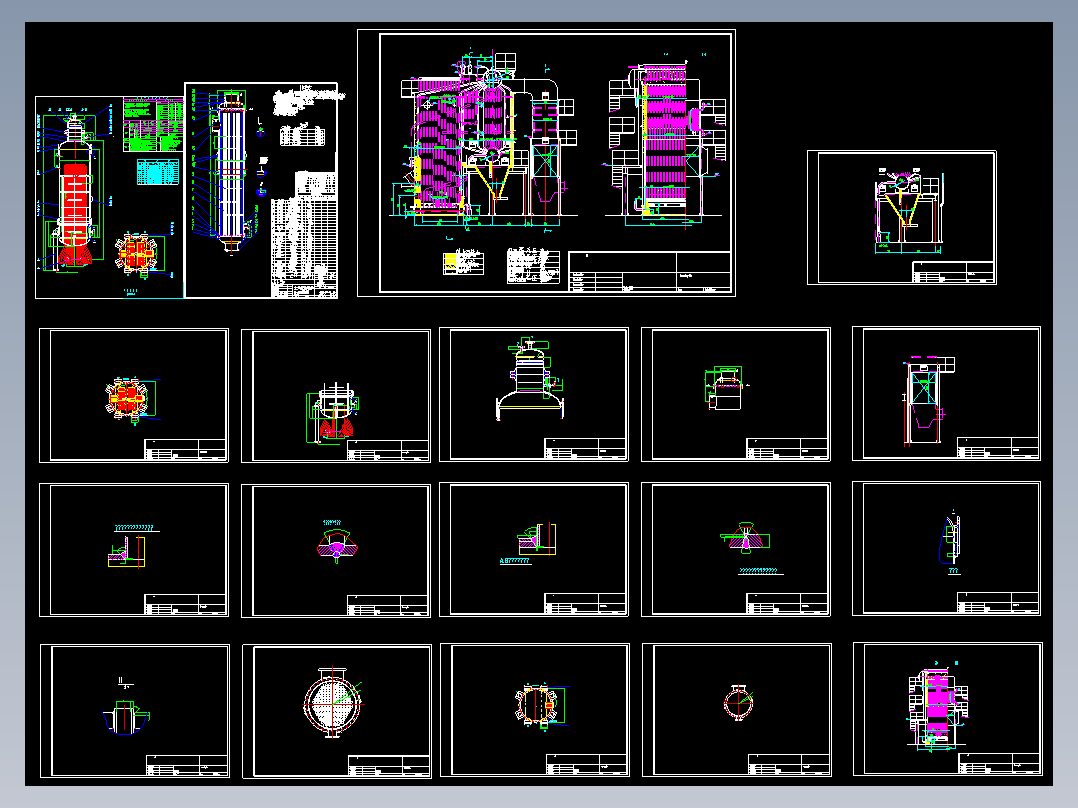Open the sheet with white vessel dome top
1078x808 pixels.
click(534, 394)
